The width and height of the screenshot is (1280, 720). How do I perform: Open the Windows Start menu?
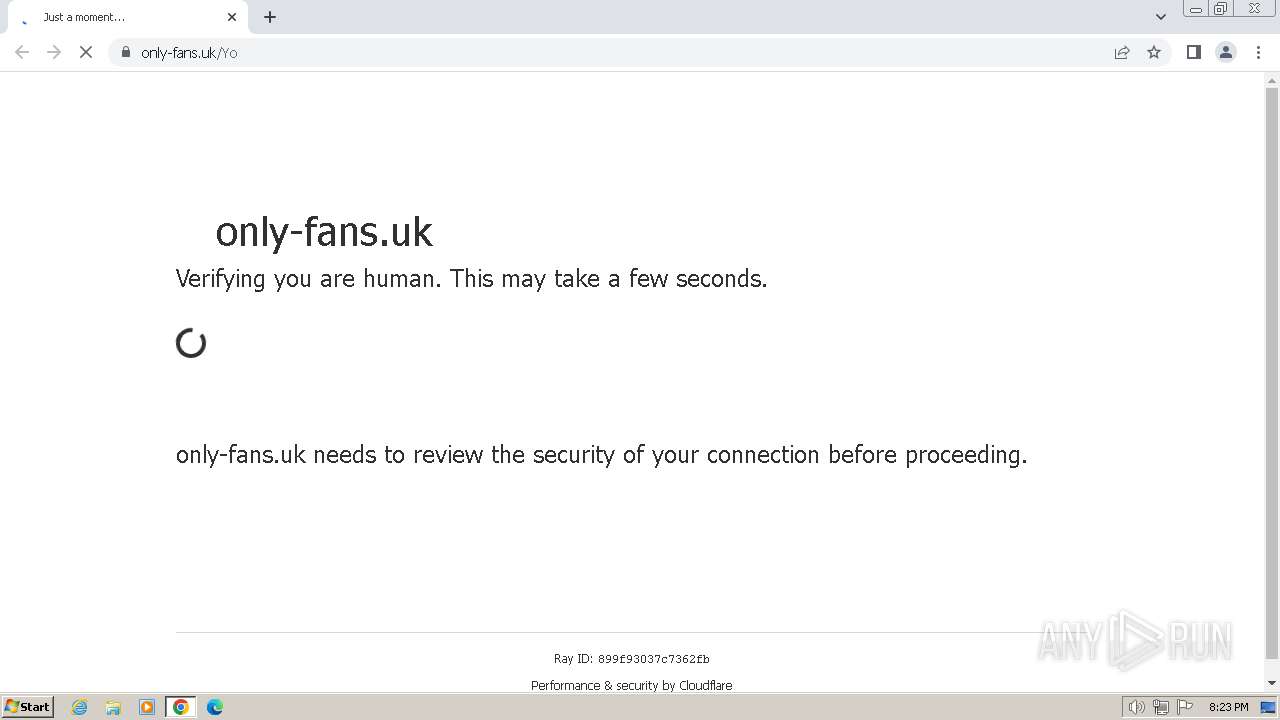point(28,707)
